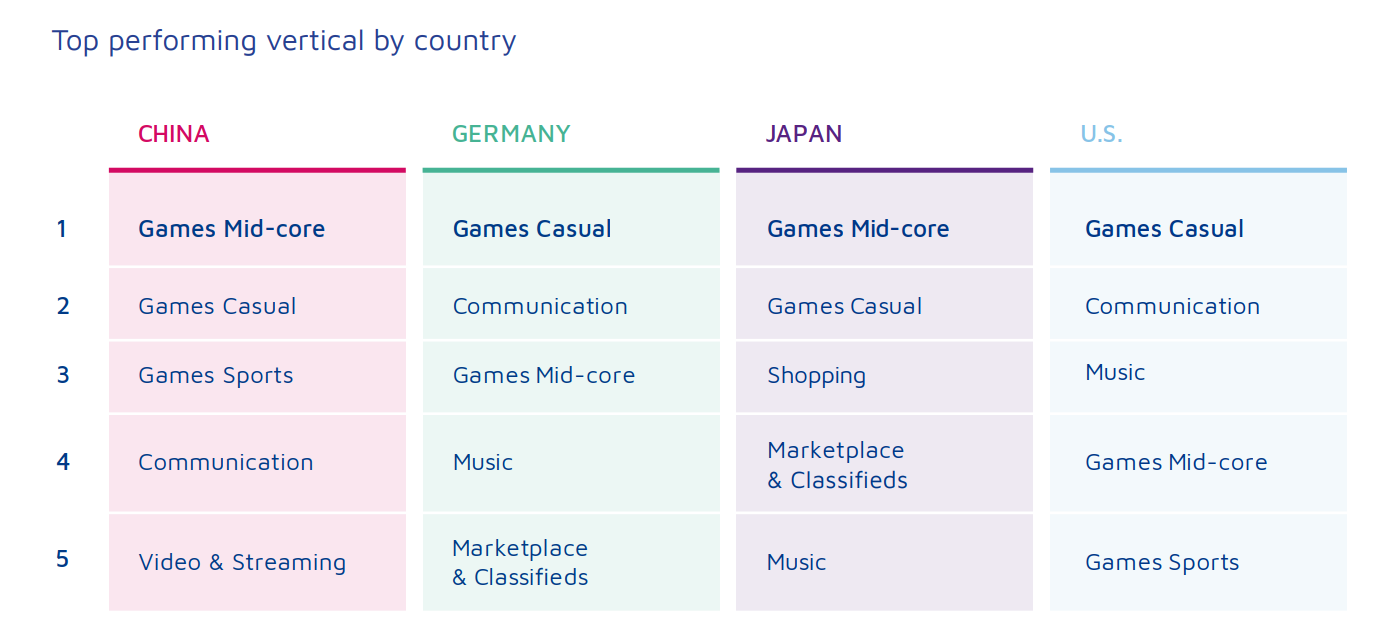Select Games Casual in Germany's column
The image size is (1379, 635).
coord(532,229)
